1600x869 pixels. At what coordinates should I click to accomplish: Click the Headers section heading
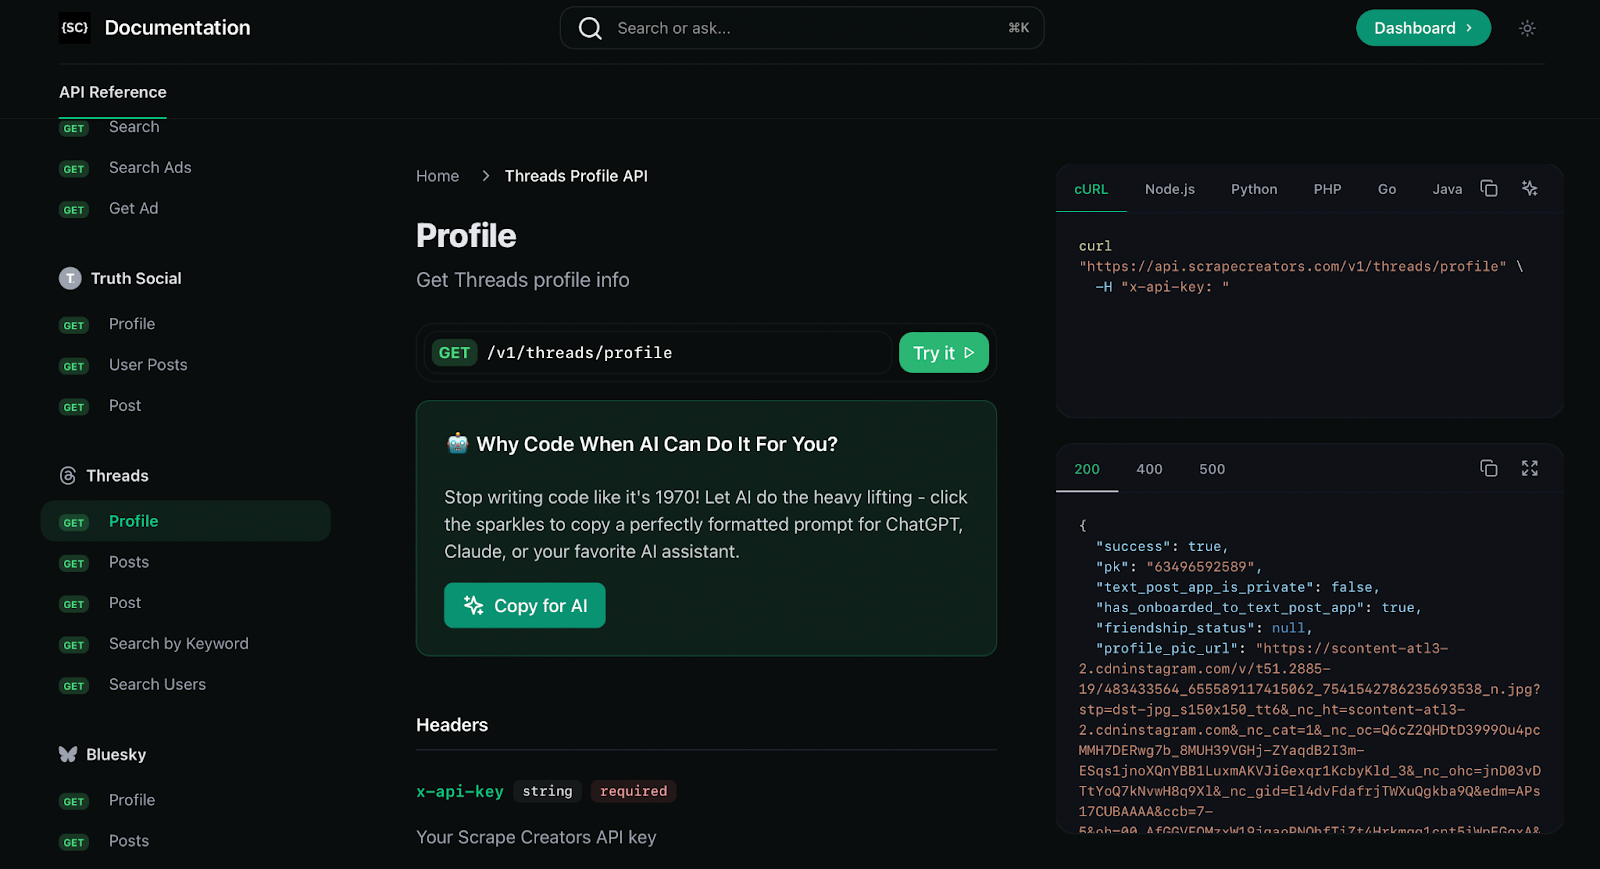click(x=452, y=725)
